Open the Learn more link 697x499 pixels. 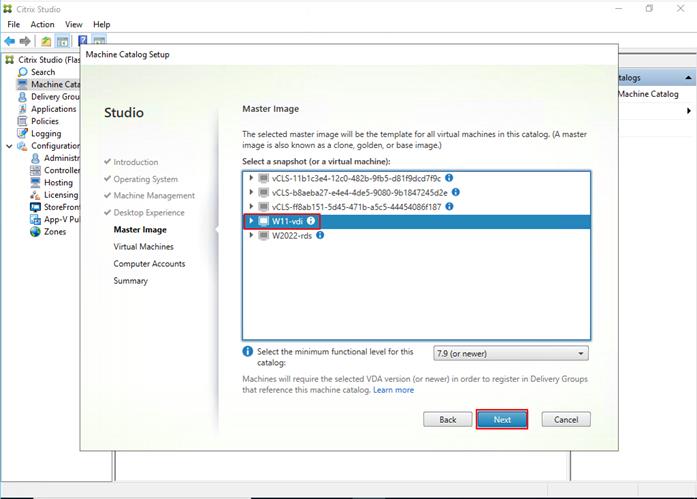[x=393, y=390]
